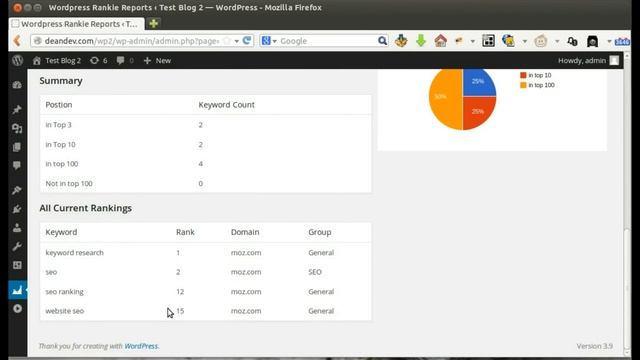The width and height of the screenshot is (640, 360).
Task: Open Firefox downloads green arrow
Action: [421, 41]
